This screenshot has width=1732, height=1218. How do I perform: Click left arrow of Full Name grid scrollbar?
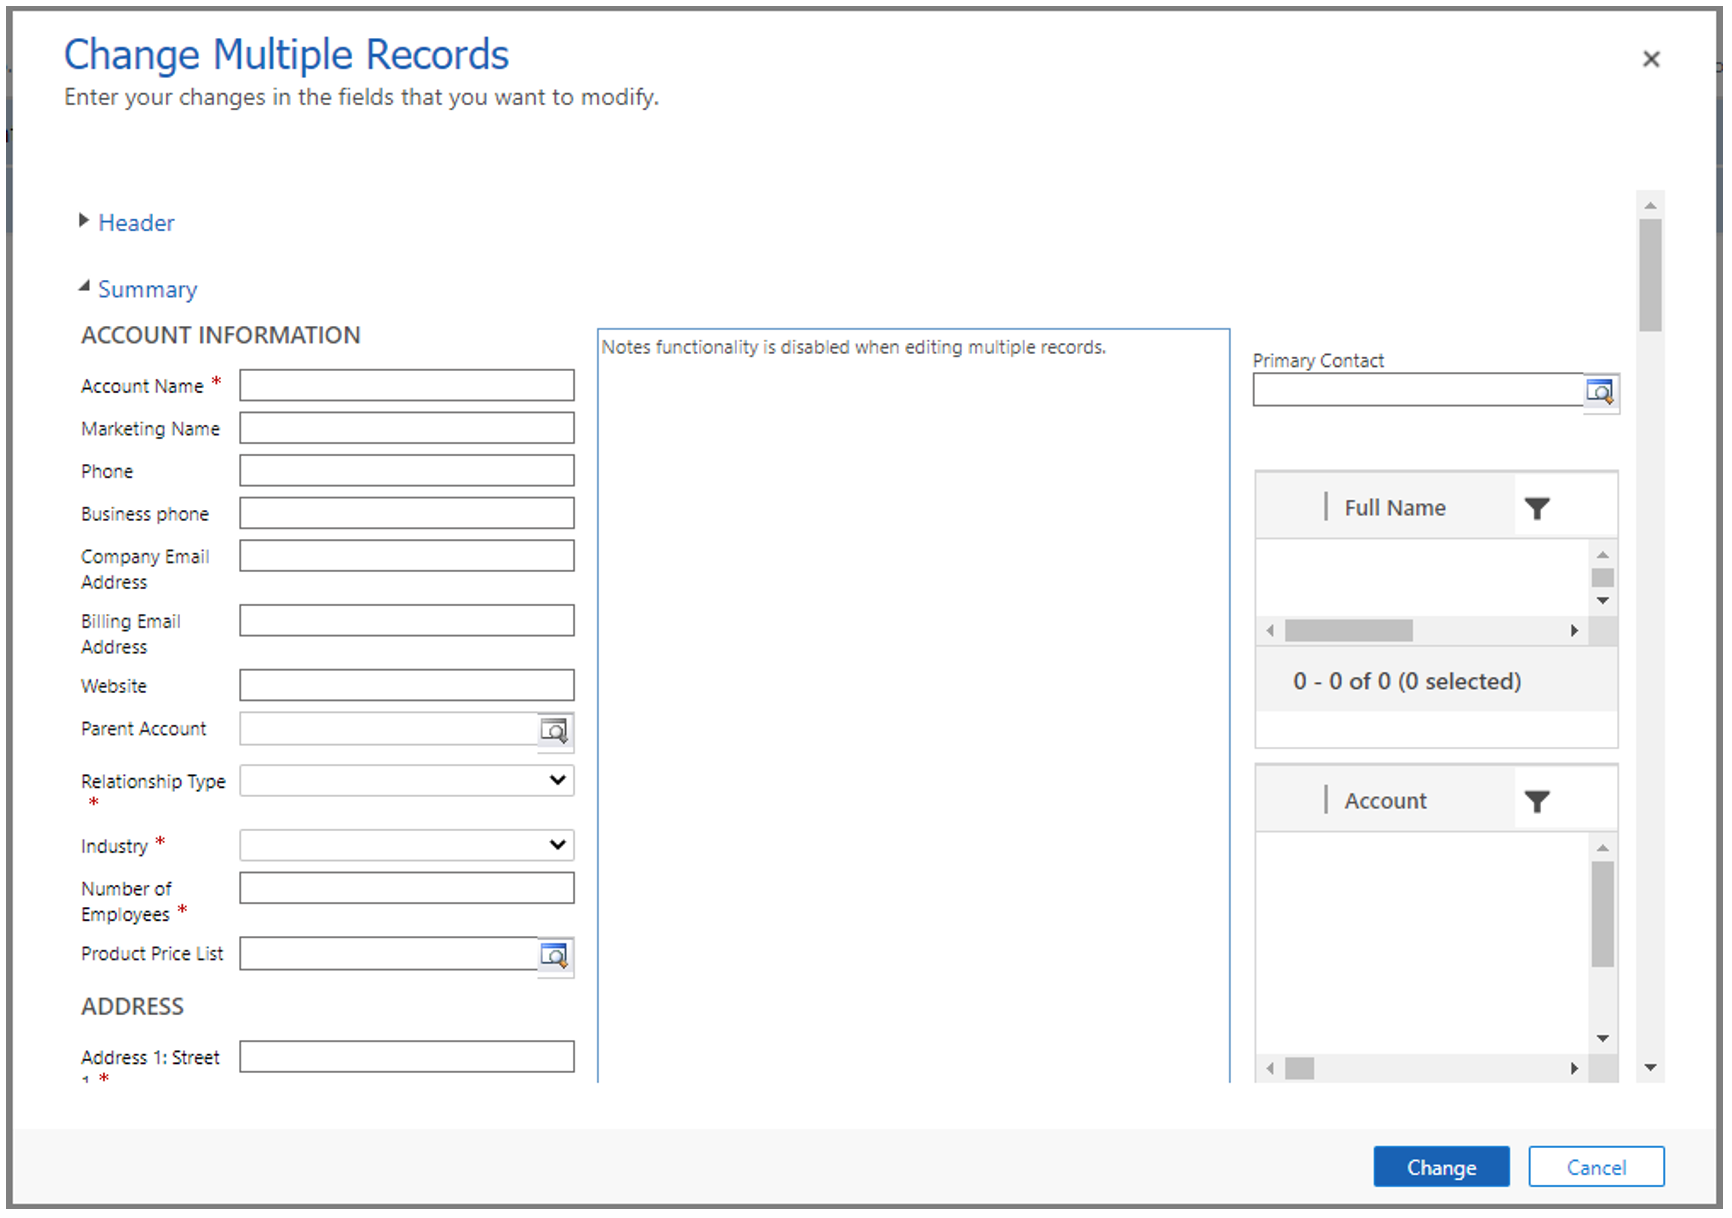click(x=1270, y=631)
